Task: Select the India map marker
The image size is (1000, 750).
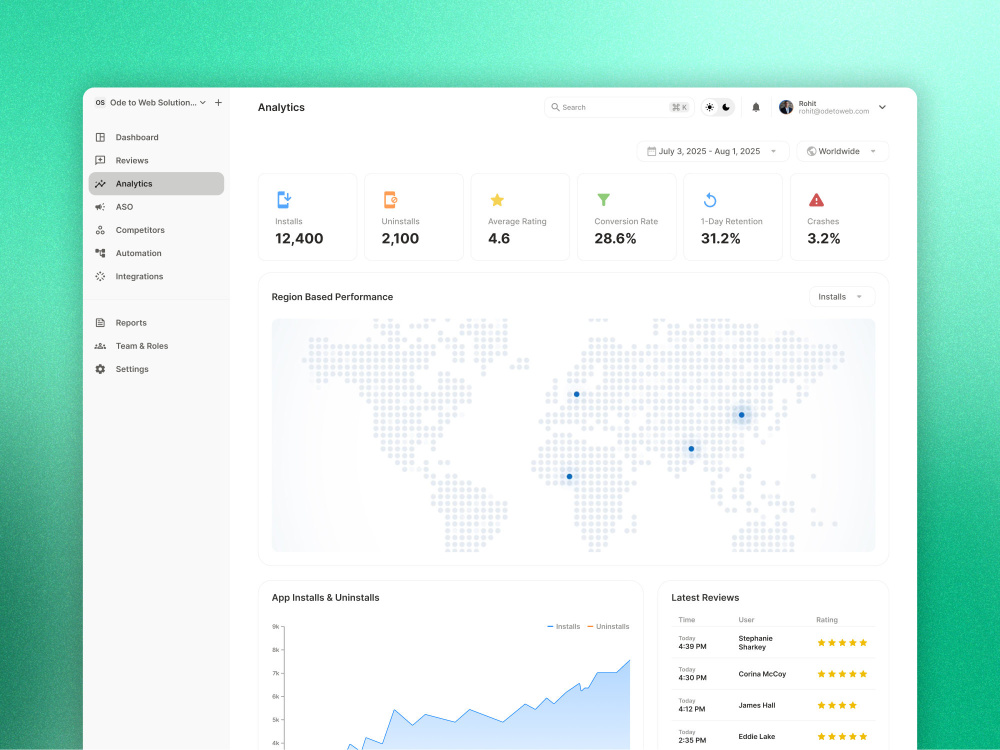Action: click(x=691, y=449)
